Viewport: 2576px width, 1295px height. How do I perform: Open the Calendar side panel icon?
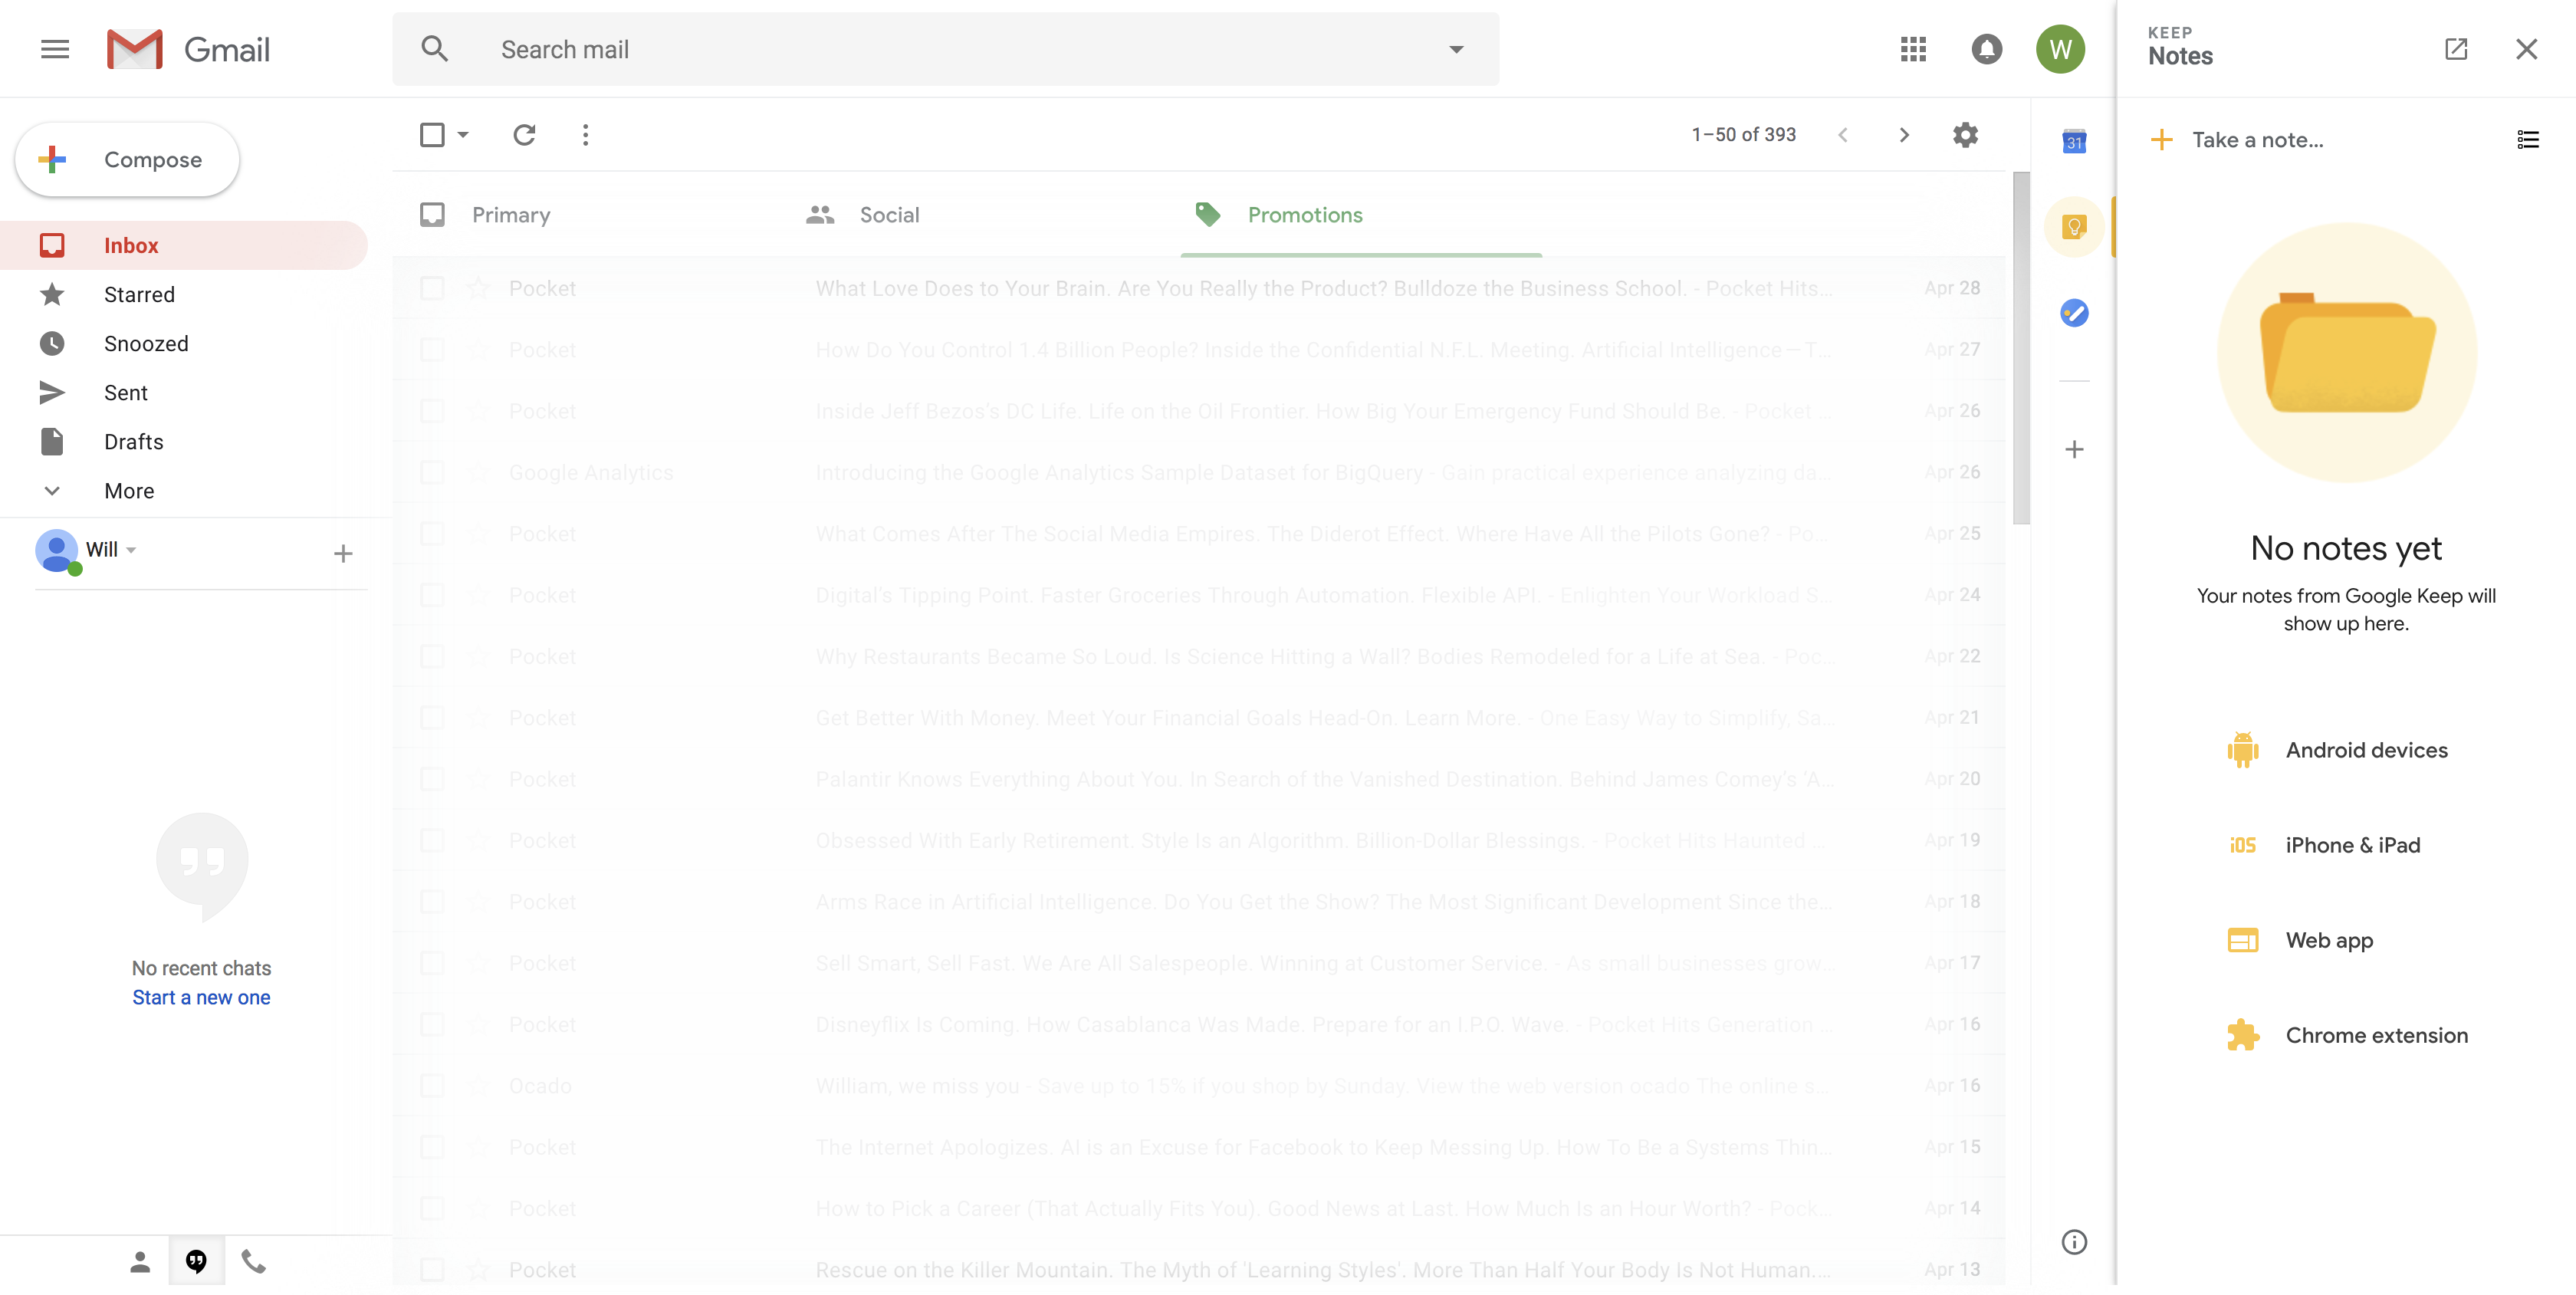click(x=2074, y=141)
